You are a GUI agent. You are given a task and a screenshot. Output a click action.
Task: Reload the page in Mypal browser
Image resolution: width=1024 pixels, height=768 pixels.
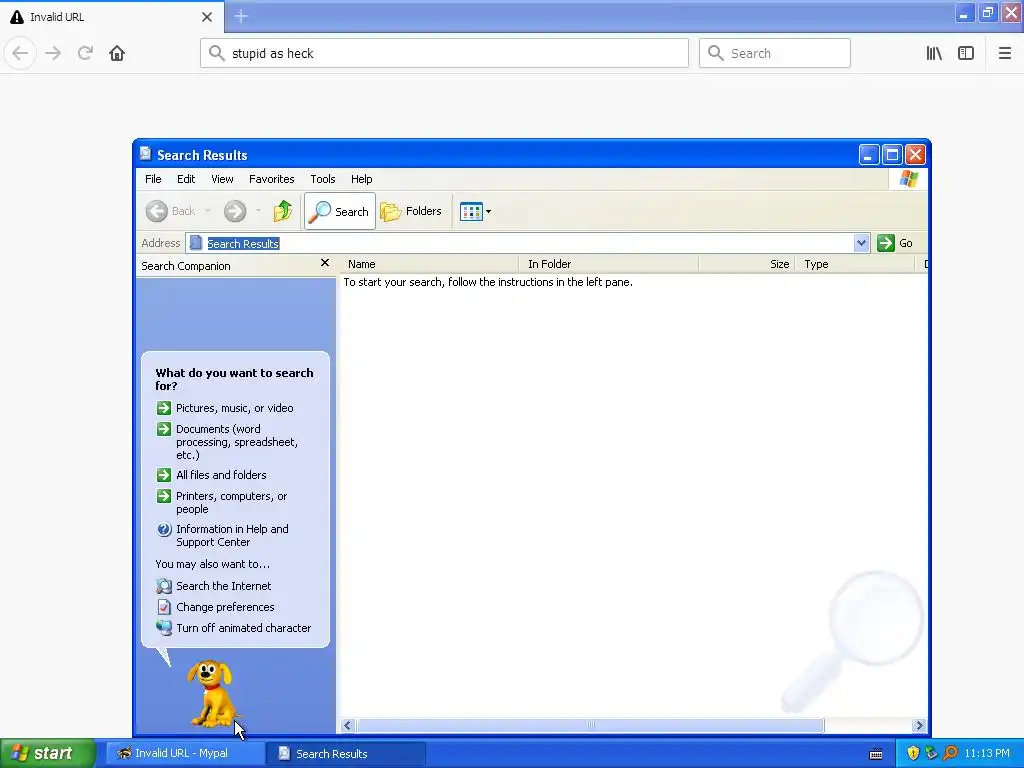coord(85,53)
